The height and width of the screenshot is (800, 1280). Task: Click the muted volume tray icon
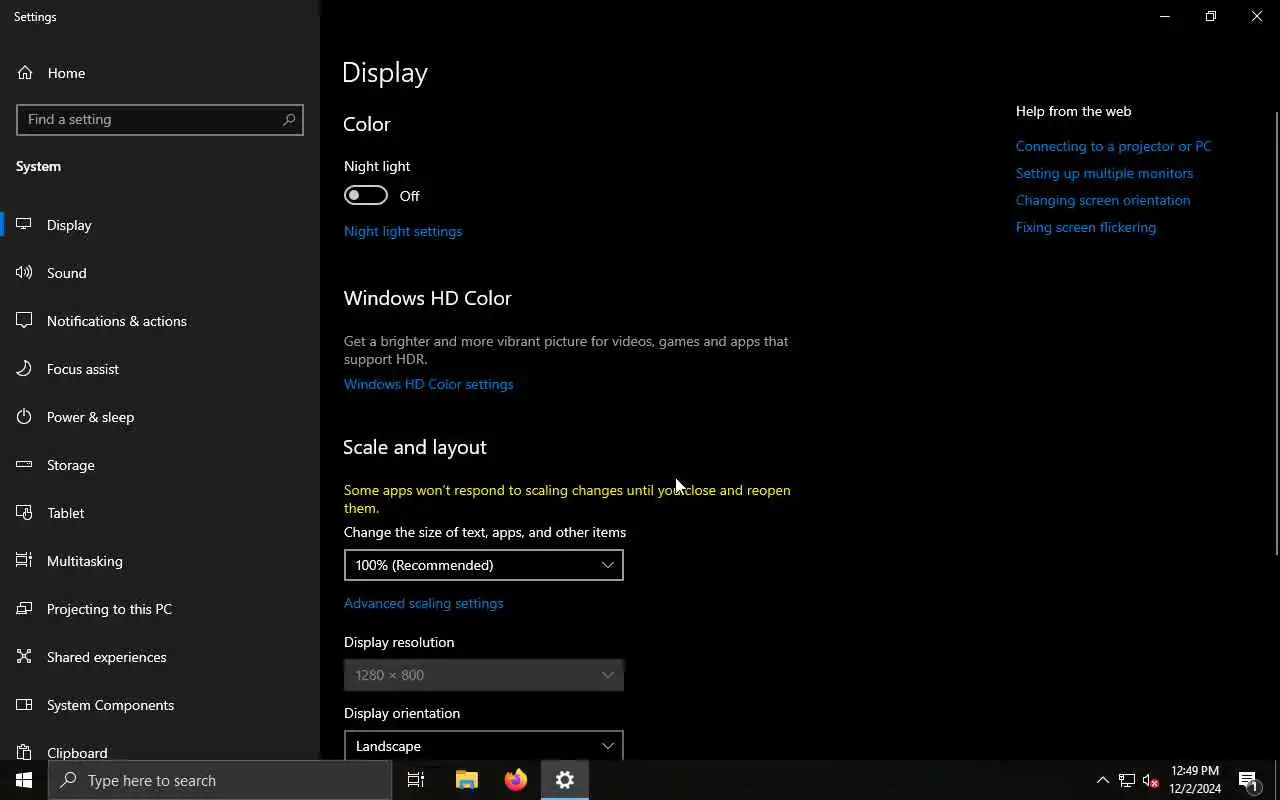pyautogui.click(x=1151, y=780)
